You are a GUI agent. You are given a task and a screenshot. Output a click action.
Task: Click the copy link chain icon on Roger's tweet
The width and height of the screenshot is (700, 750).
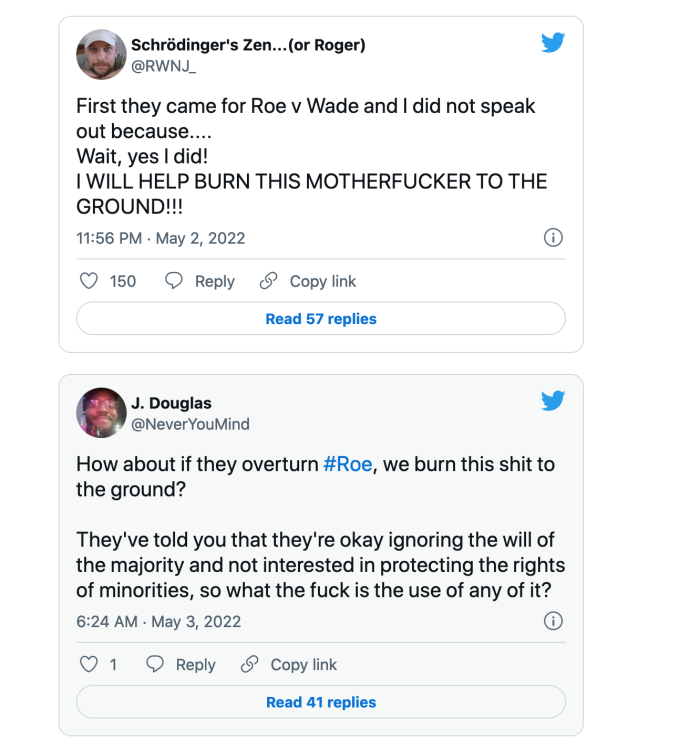268,281
